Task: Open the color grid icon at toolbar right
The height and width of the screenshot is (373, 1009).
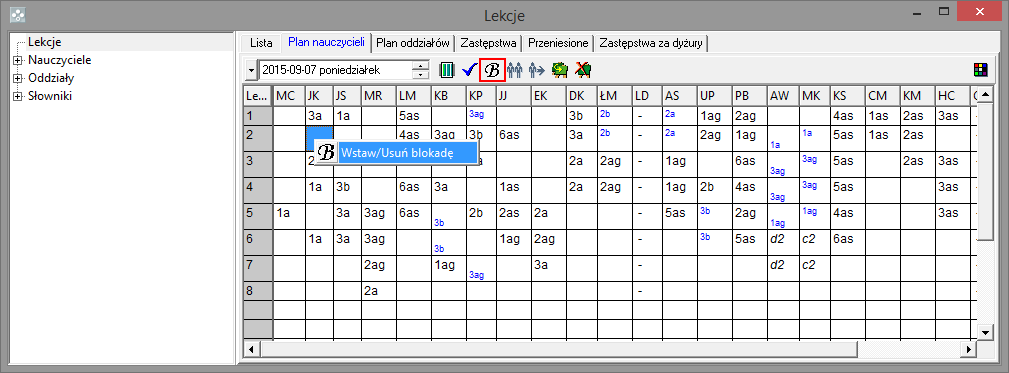Action: click(x=980, y=69)
